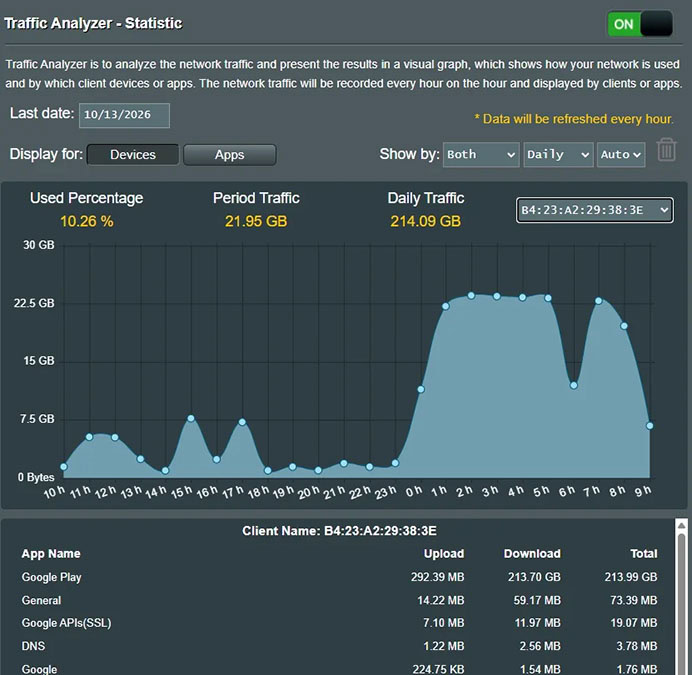The width and height of the screenshot is (692, 675).
Task: Click the 9h last data point
Action: (x=650, y=426)
